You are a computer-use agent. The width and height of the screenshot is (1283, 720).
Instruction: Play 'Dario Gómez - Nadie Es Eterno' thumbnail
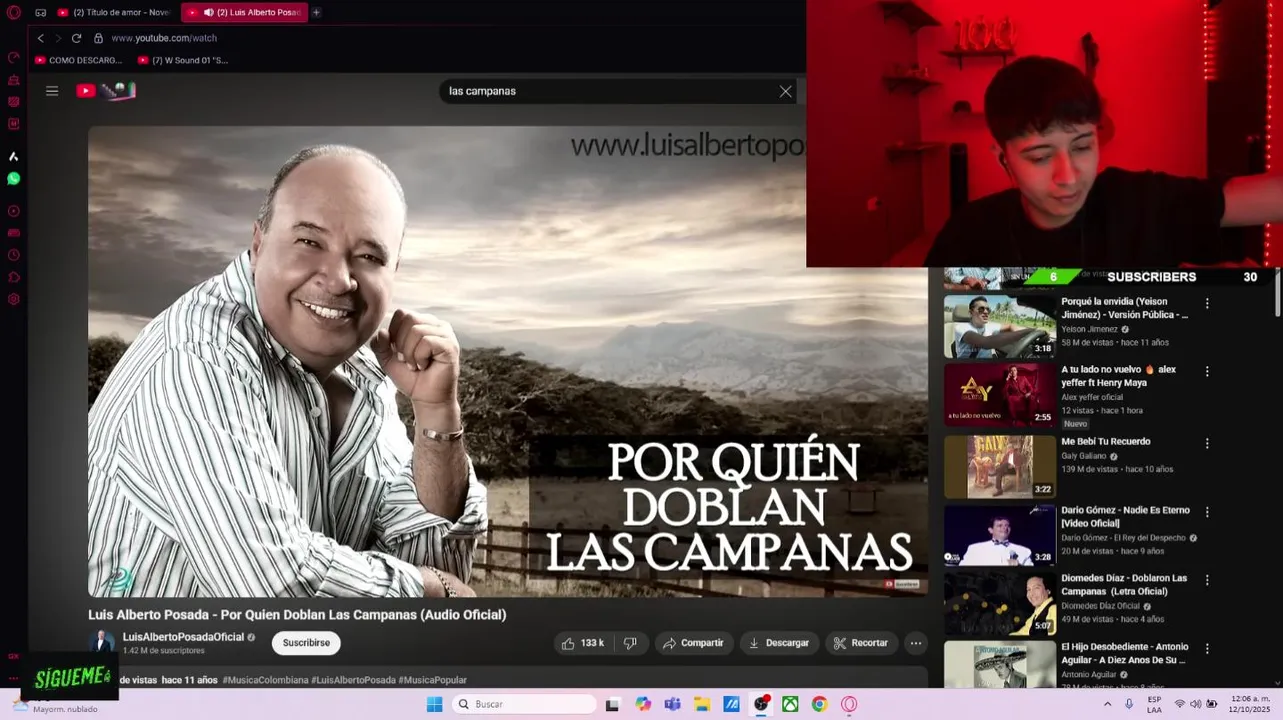pos(1000,535)
